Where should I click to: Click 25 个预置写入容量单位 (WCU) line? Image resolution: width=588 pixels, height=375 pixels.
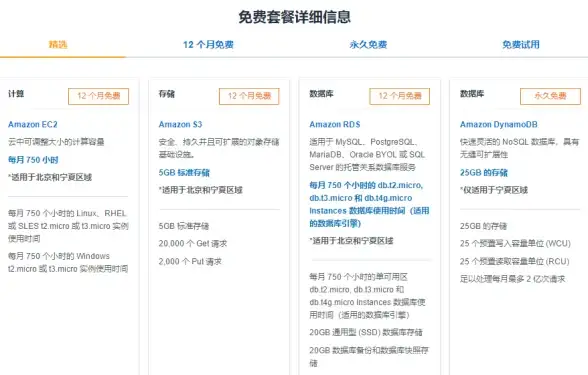pos(515,243)
